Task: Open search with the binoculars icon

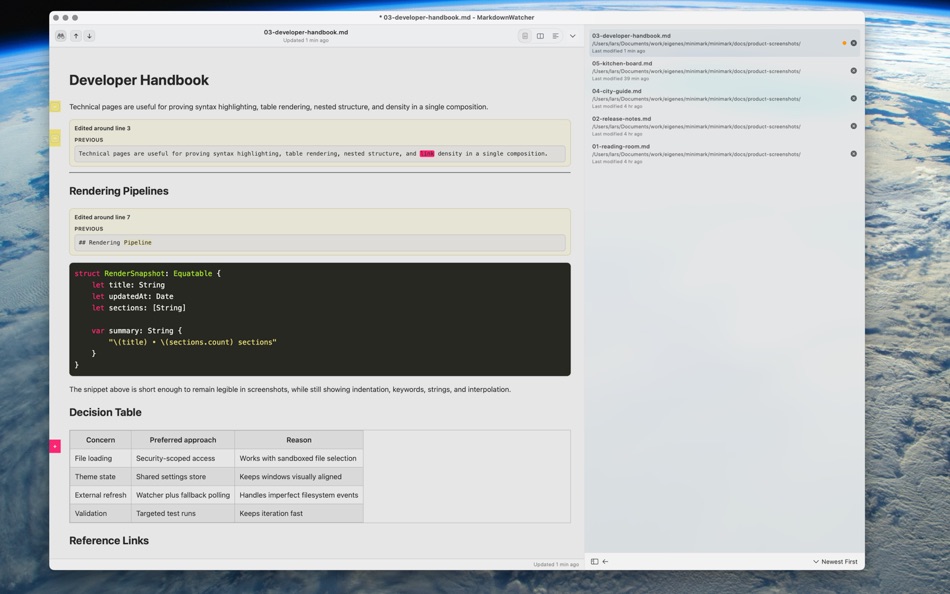Action: (60, 35)
